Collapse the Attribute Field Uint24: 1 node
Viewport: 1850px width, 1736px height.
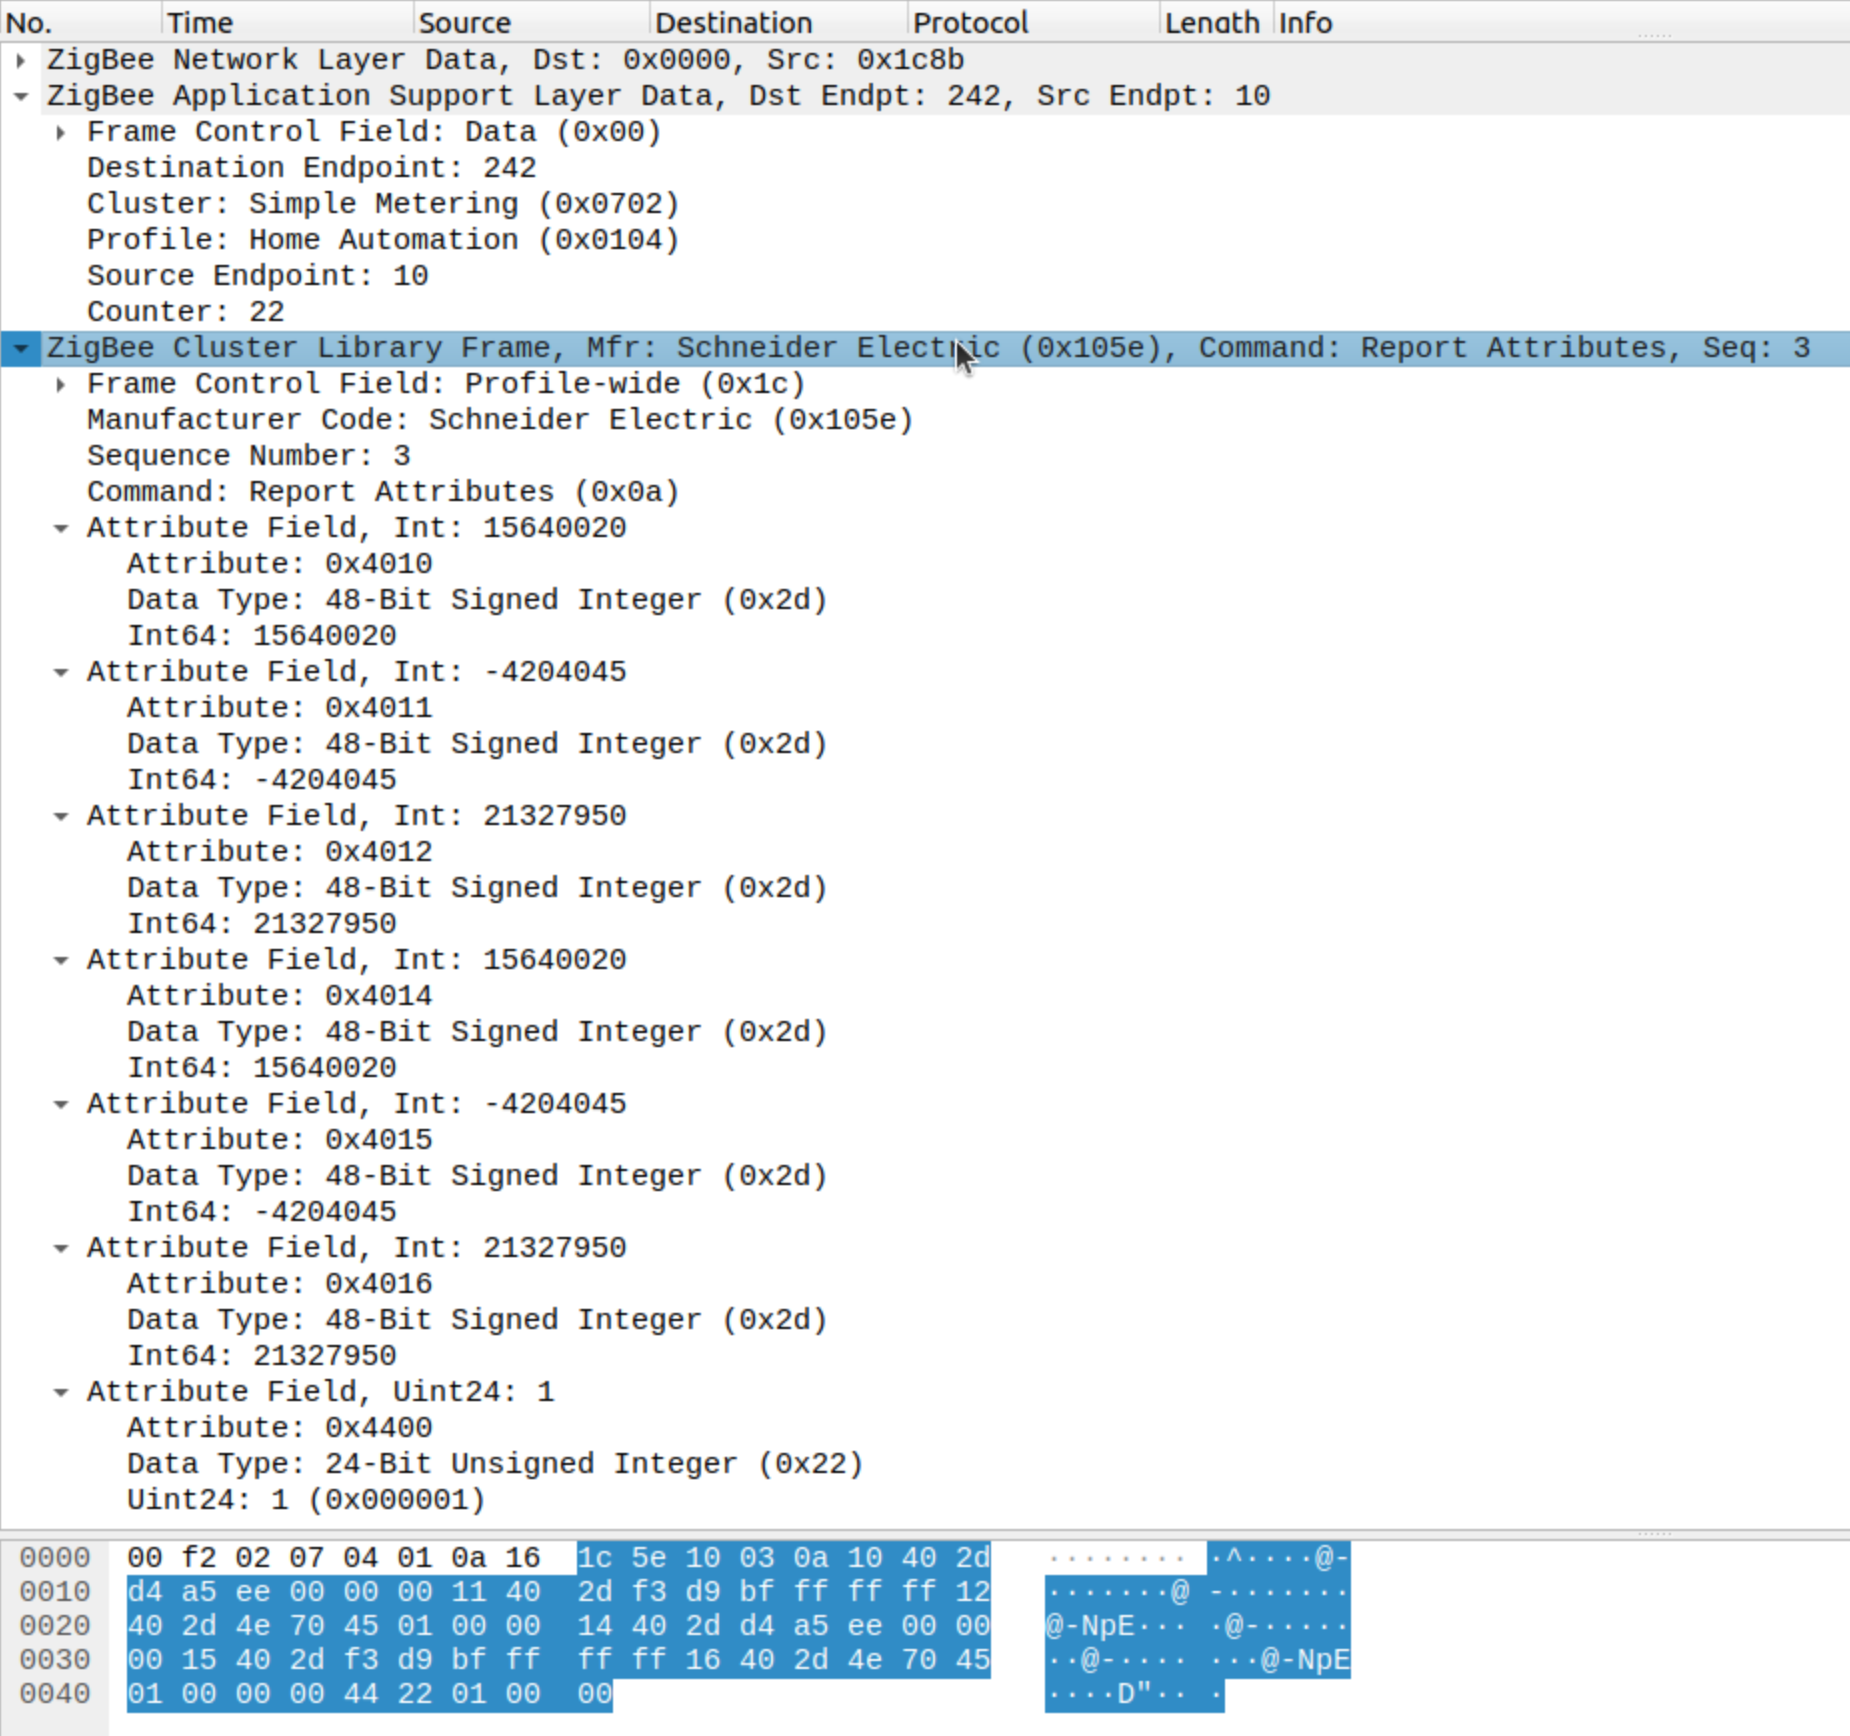pyautogui.click(x=63, y=1391)
